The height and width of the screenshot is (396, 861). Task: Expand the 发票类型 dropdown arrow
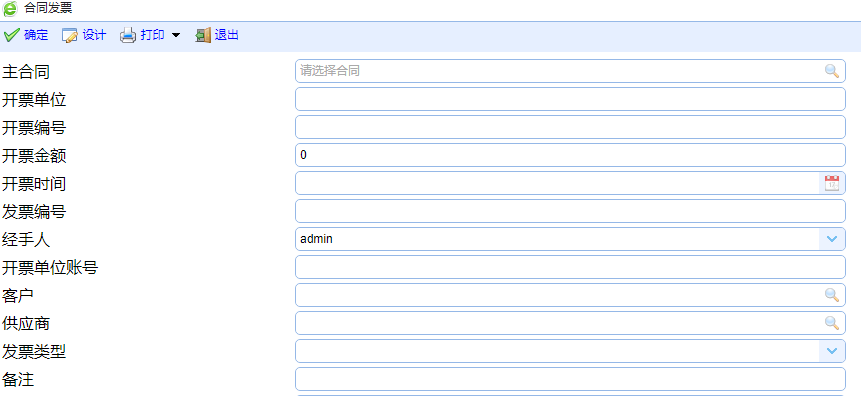[832, 351]
